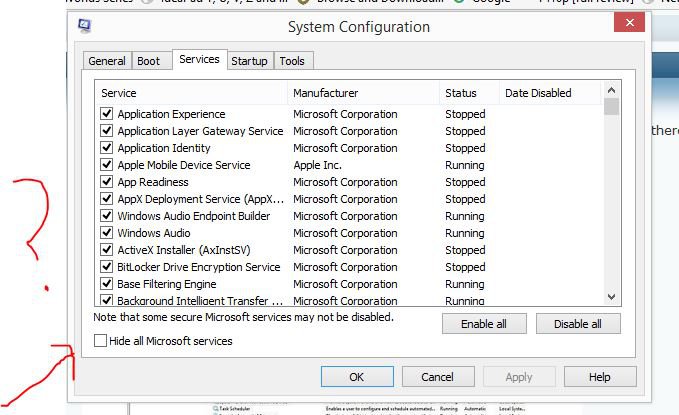Select the Services tab
The height and width of the screenshot is (415, 679).
[x=200, y=59]
